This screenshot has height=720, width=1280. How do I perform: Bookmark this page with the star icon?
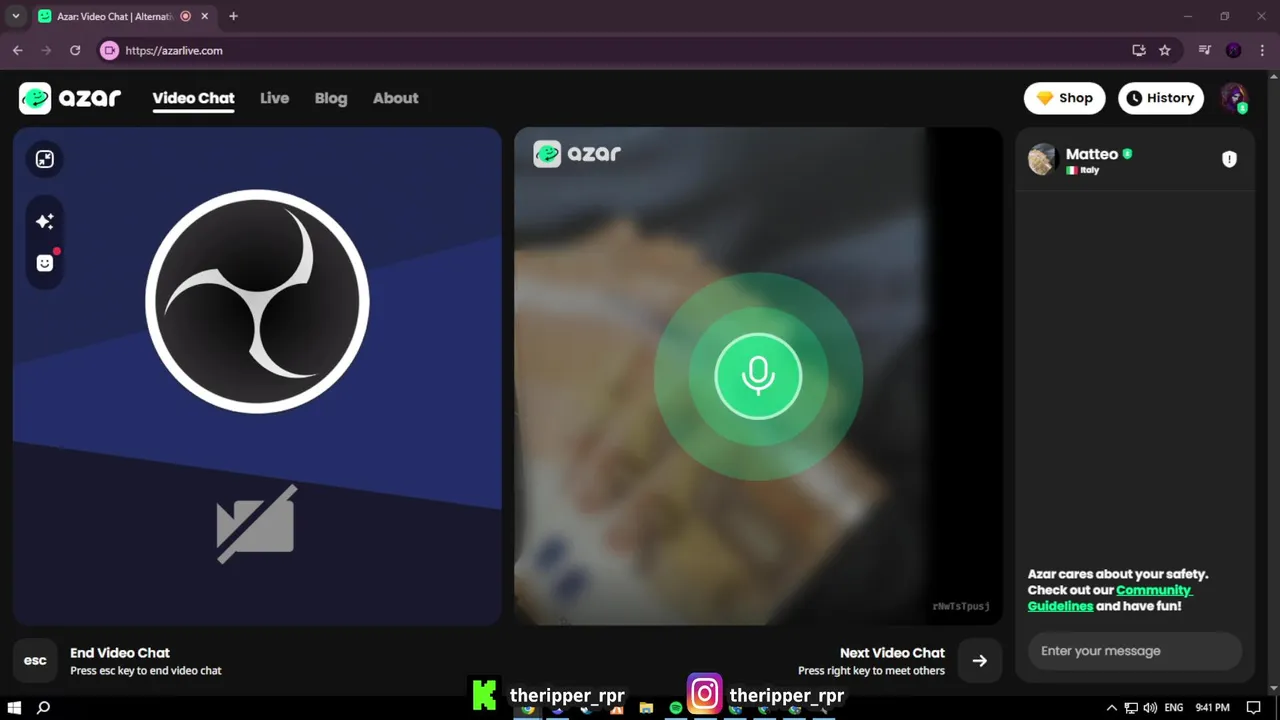[1165, 50]
